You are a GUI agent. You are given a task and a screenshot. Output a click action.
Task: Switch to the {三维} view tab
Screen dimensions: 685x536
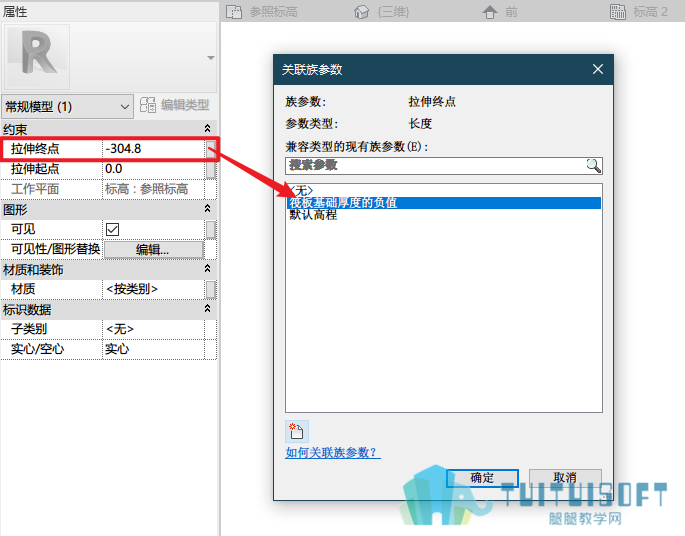[x=382, y=12]
